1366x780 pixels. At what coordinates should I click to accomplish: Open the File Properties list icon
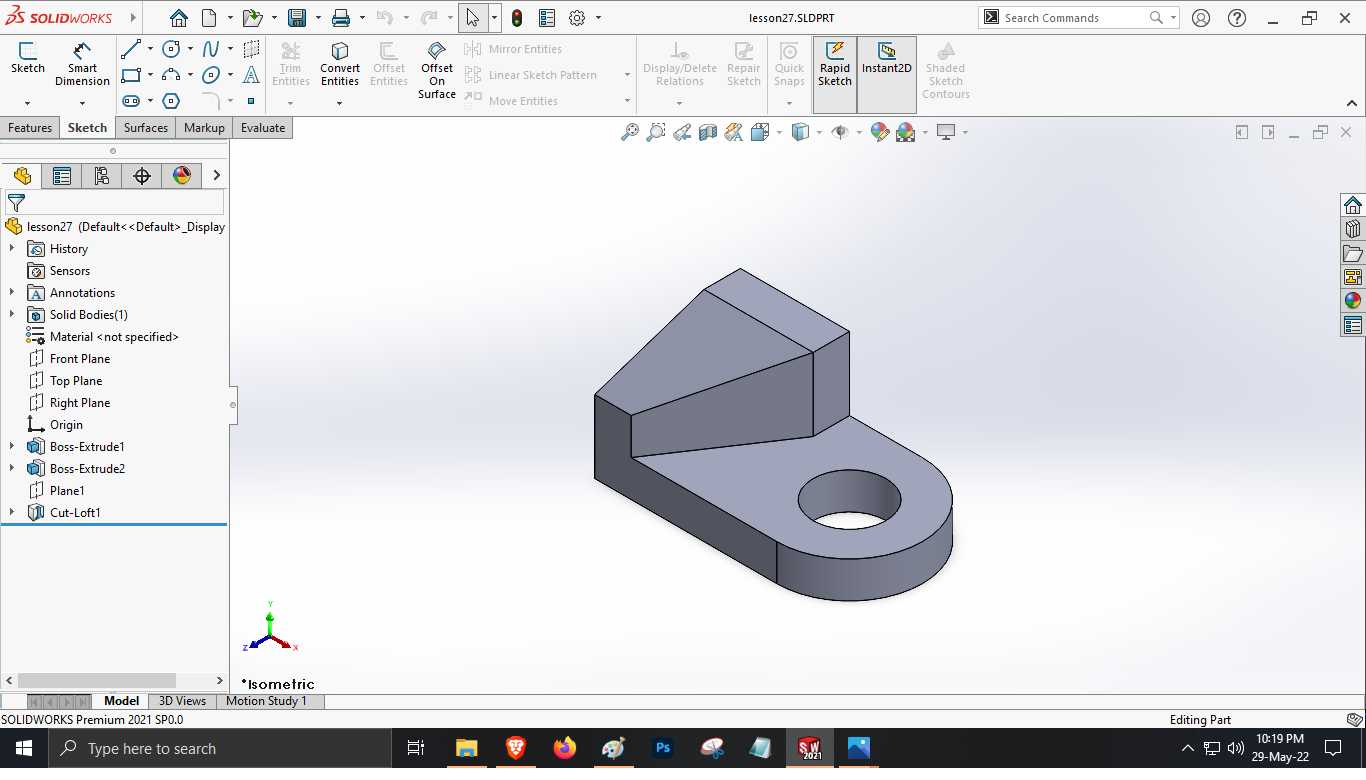click(x=547, y=18)
